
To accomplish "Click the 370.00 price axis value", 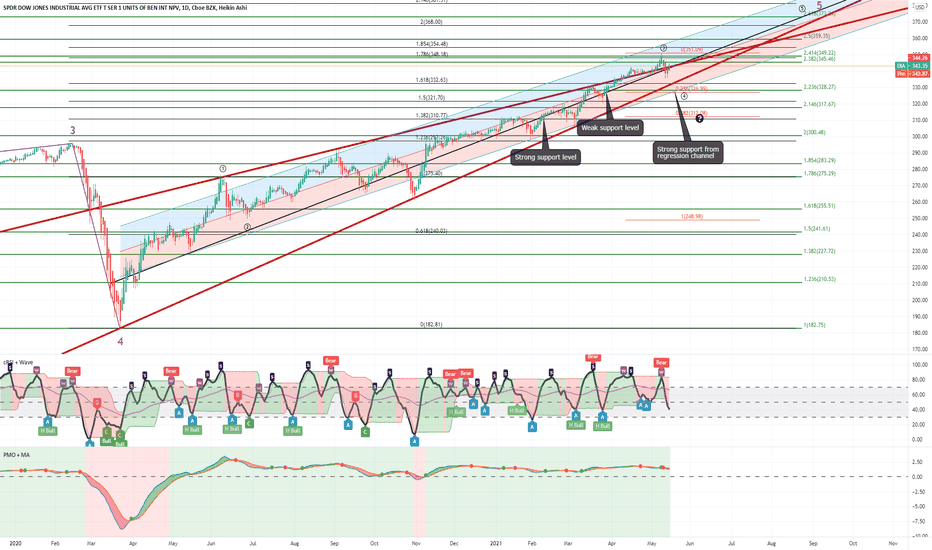I will click(x=919, y=22).
